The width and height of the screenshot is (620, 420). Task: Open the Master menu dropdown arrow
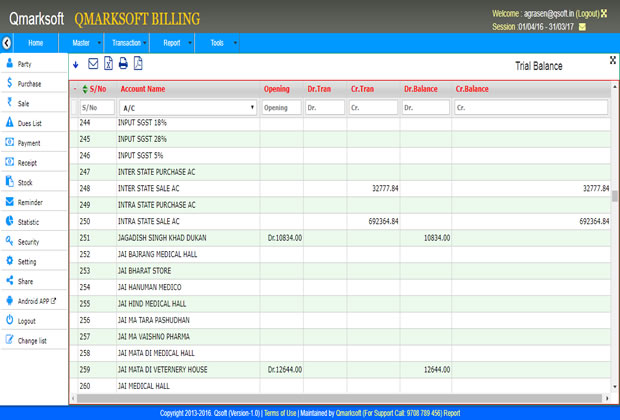click(x=99, y=43)
